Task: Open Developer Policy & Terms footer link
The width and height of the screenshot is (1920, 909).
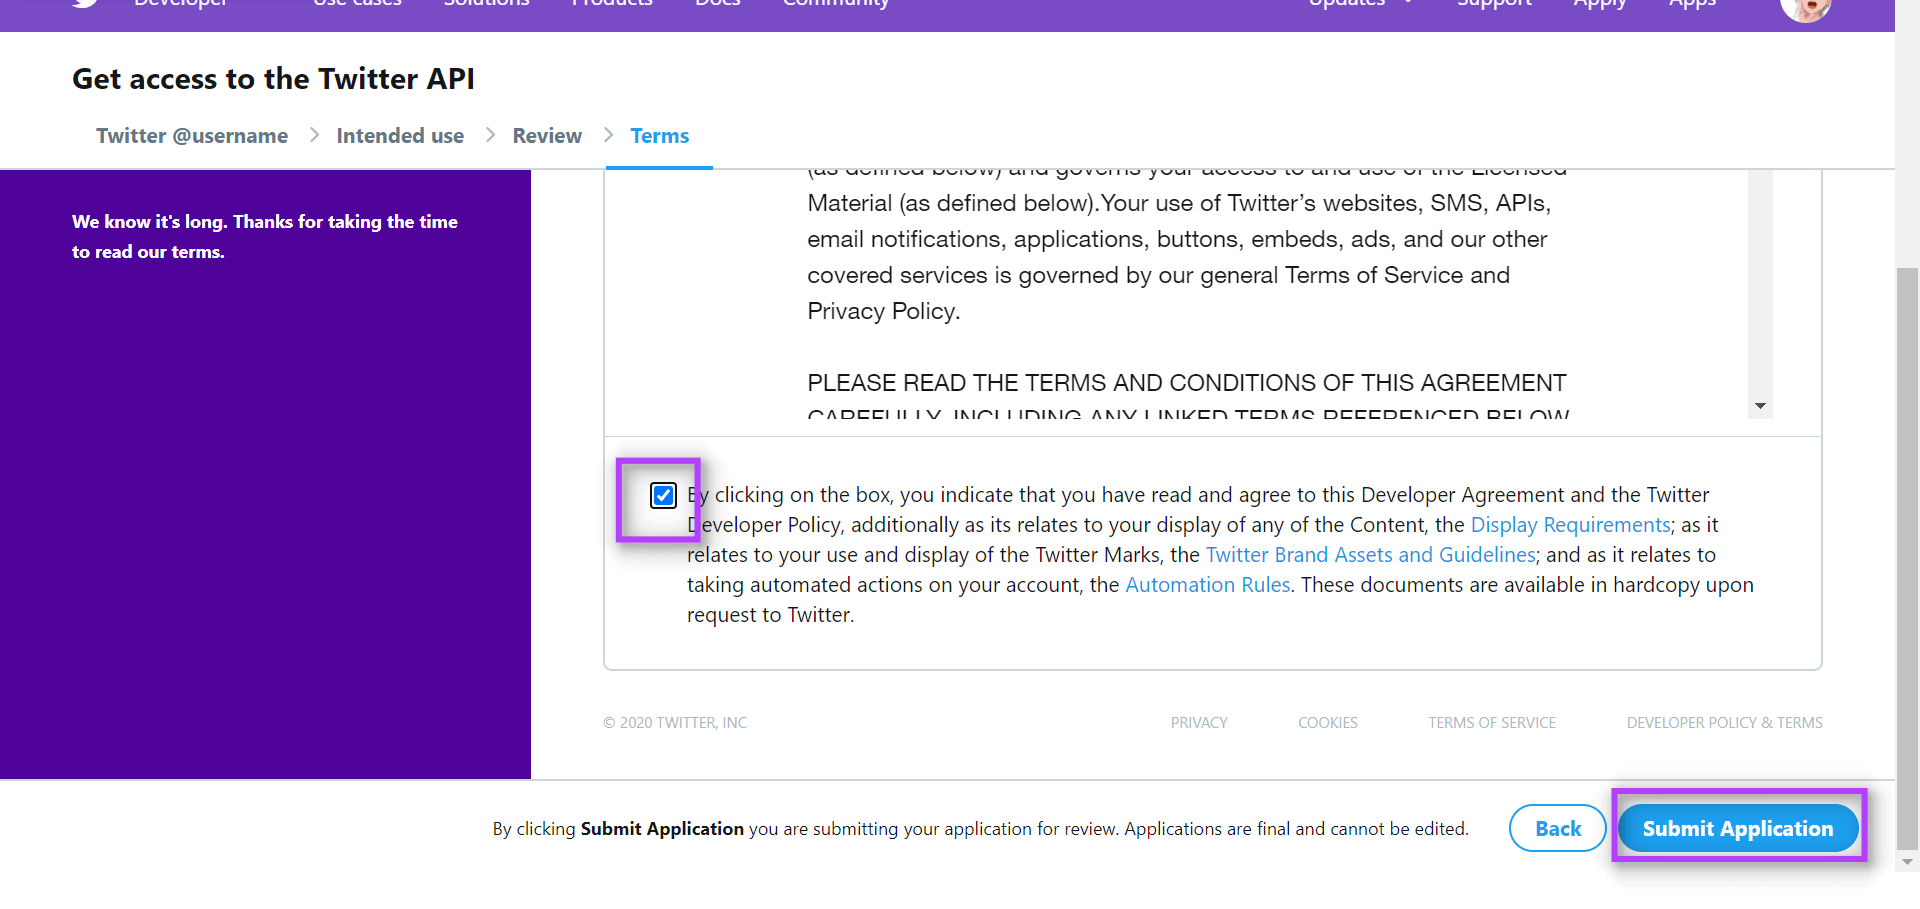Action: [1724, 723]
